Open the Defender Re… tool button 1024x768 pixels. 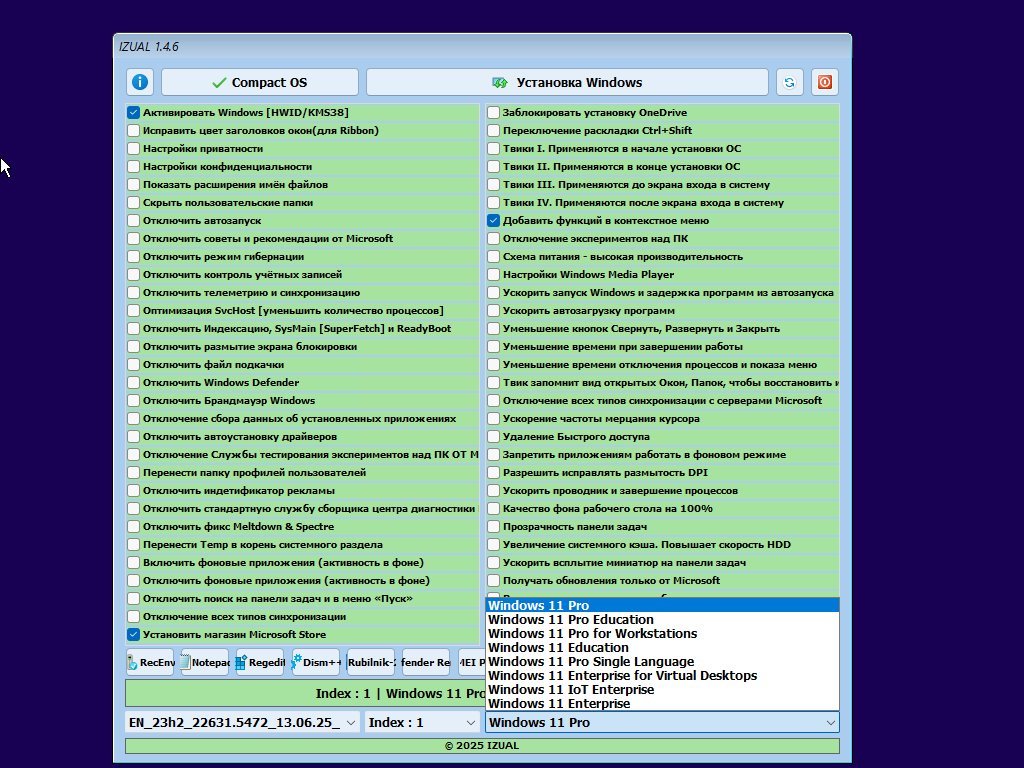click(426, 662)
